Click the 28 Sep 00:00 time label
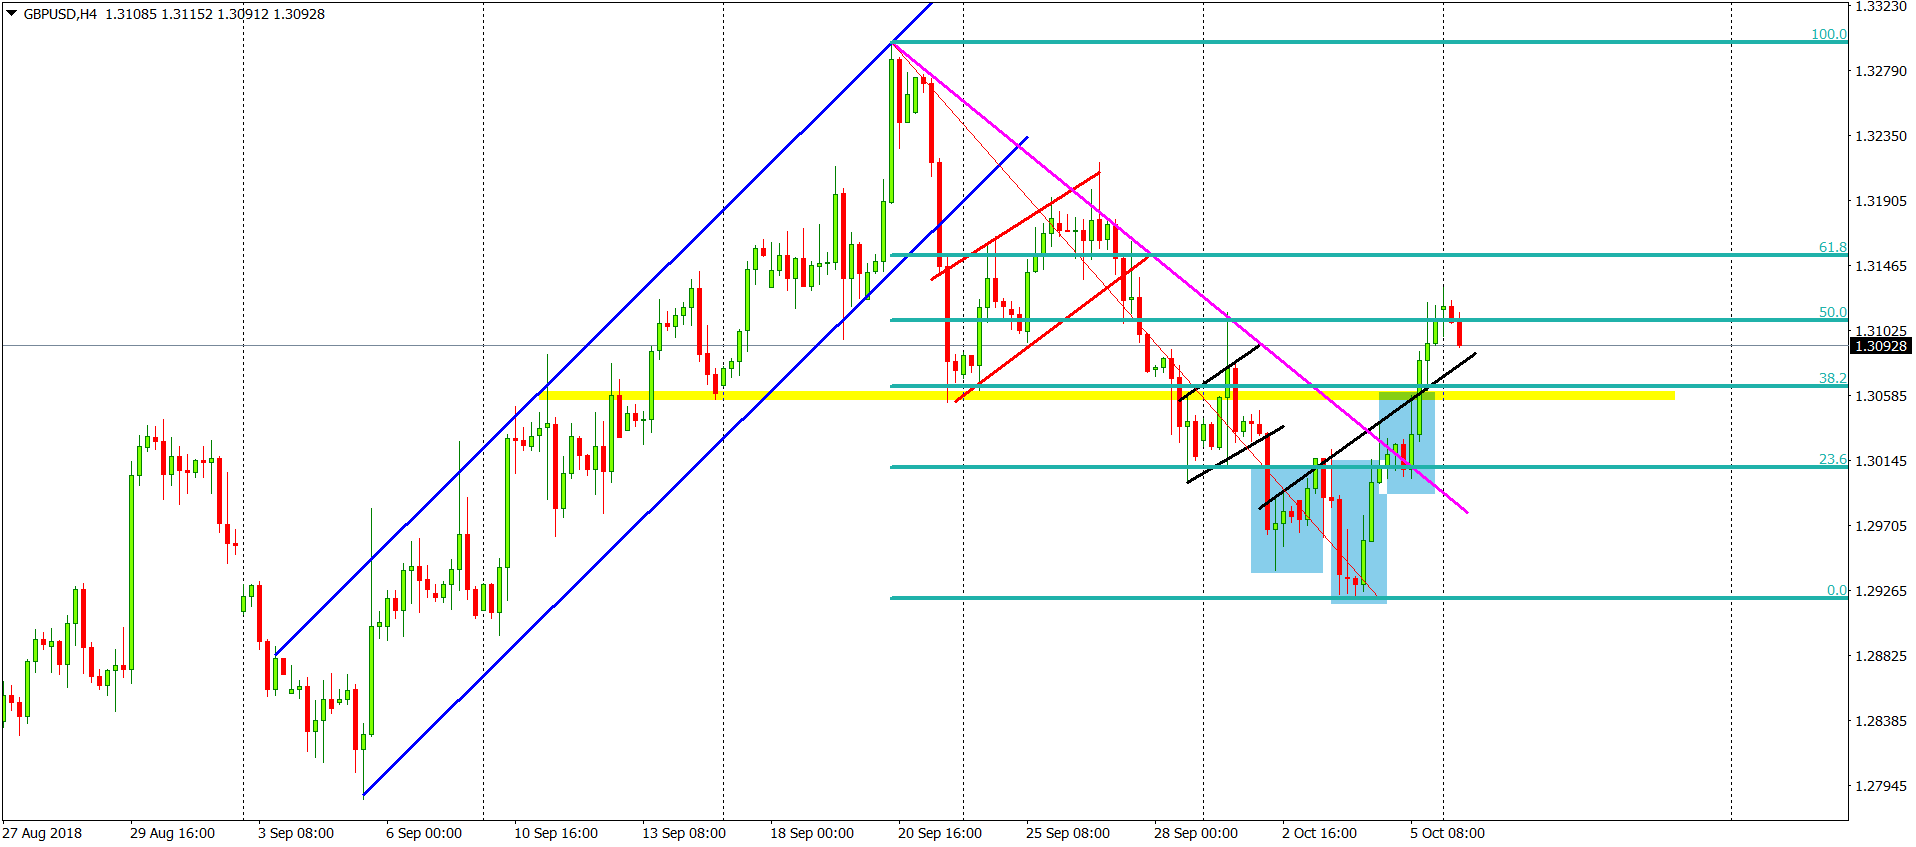1916x847 pixels. 1196,833
